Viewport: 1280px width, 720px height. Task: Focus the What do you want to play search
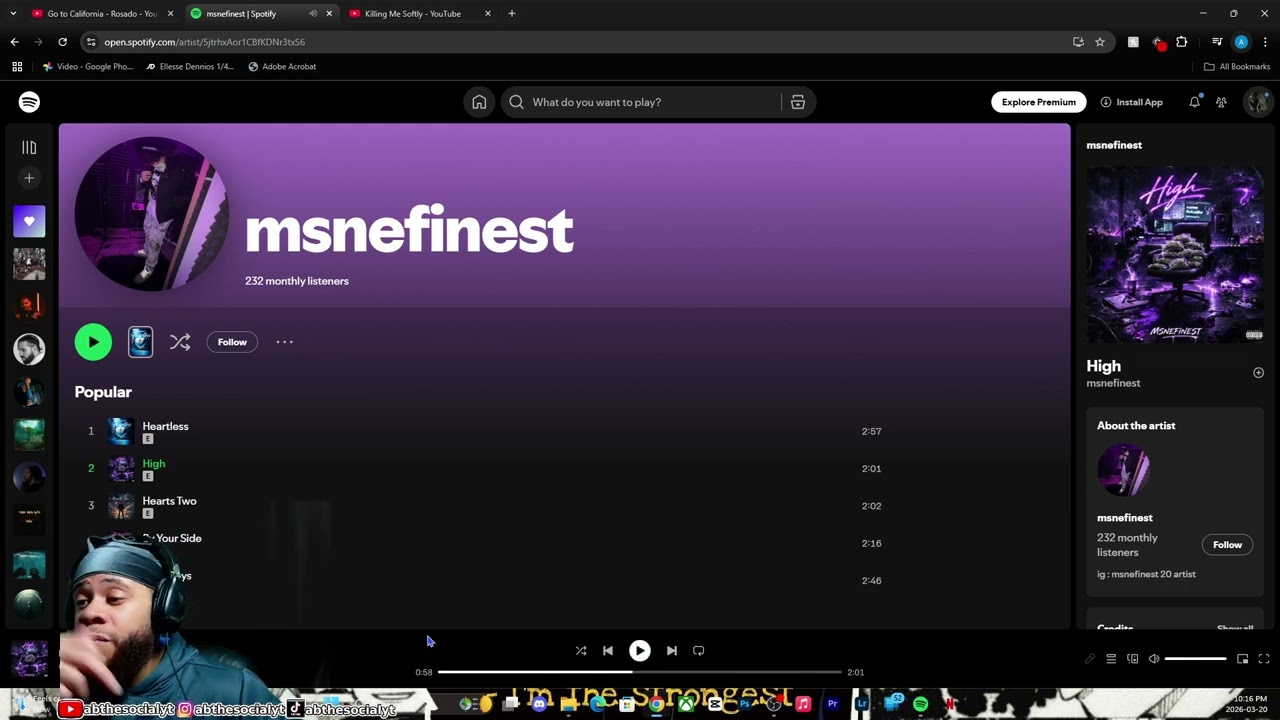click(640, 102)
